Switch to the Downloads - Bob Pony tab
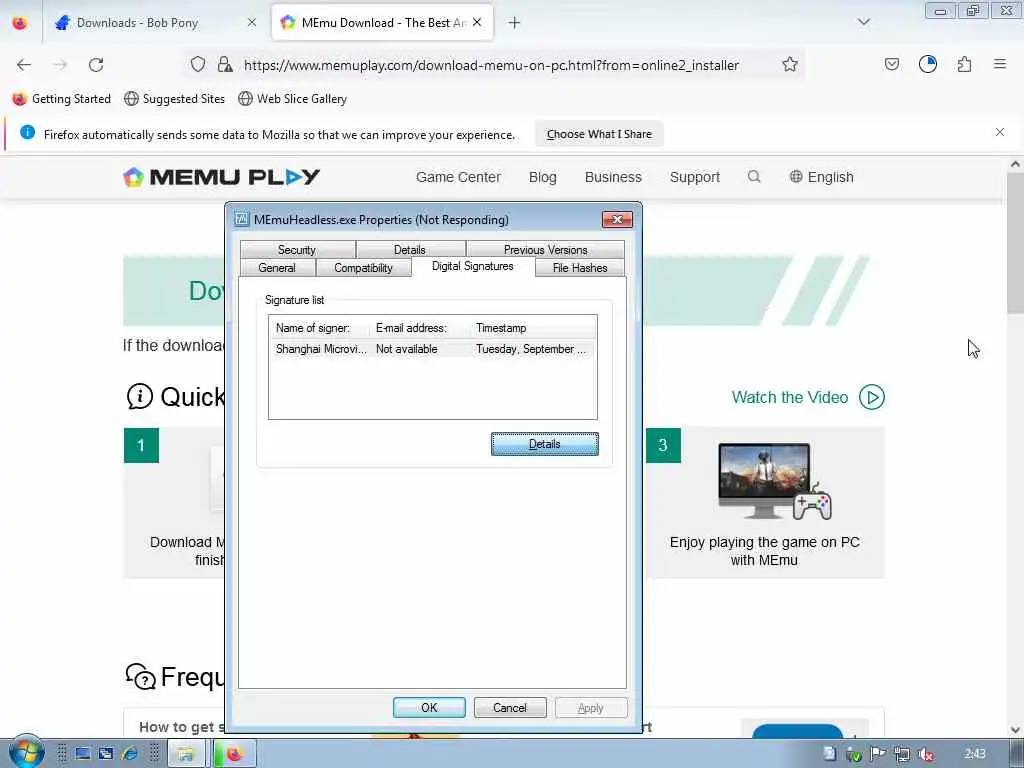The image size is (1024, 768). pyautogui.click(x=155, y=23)
